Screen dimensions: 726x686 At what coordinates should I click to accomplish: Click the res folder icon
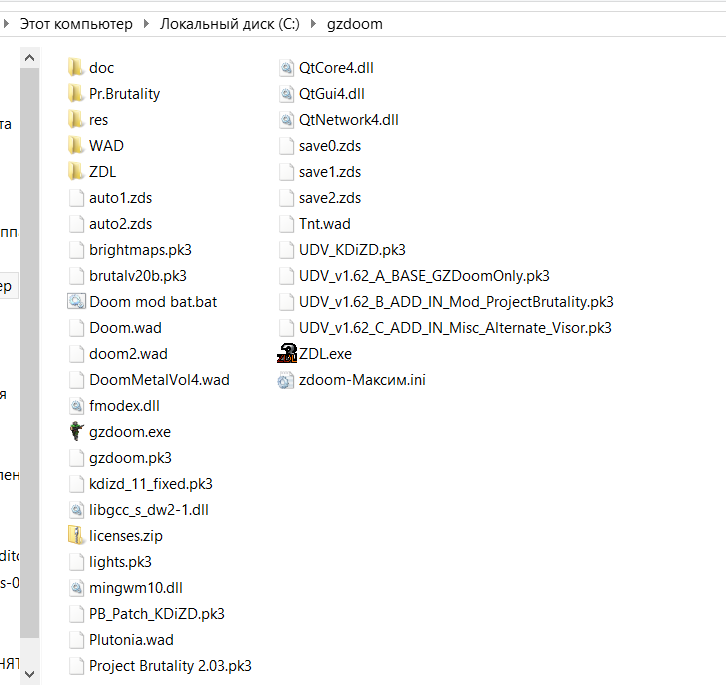(x=75, y=119)
